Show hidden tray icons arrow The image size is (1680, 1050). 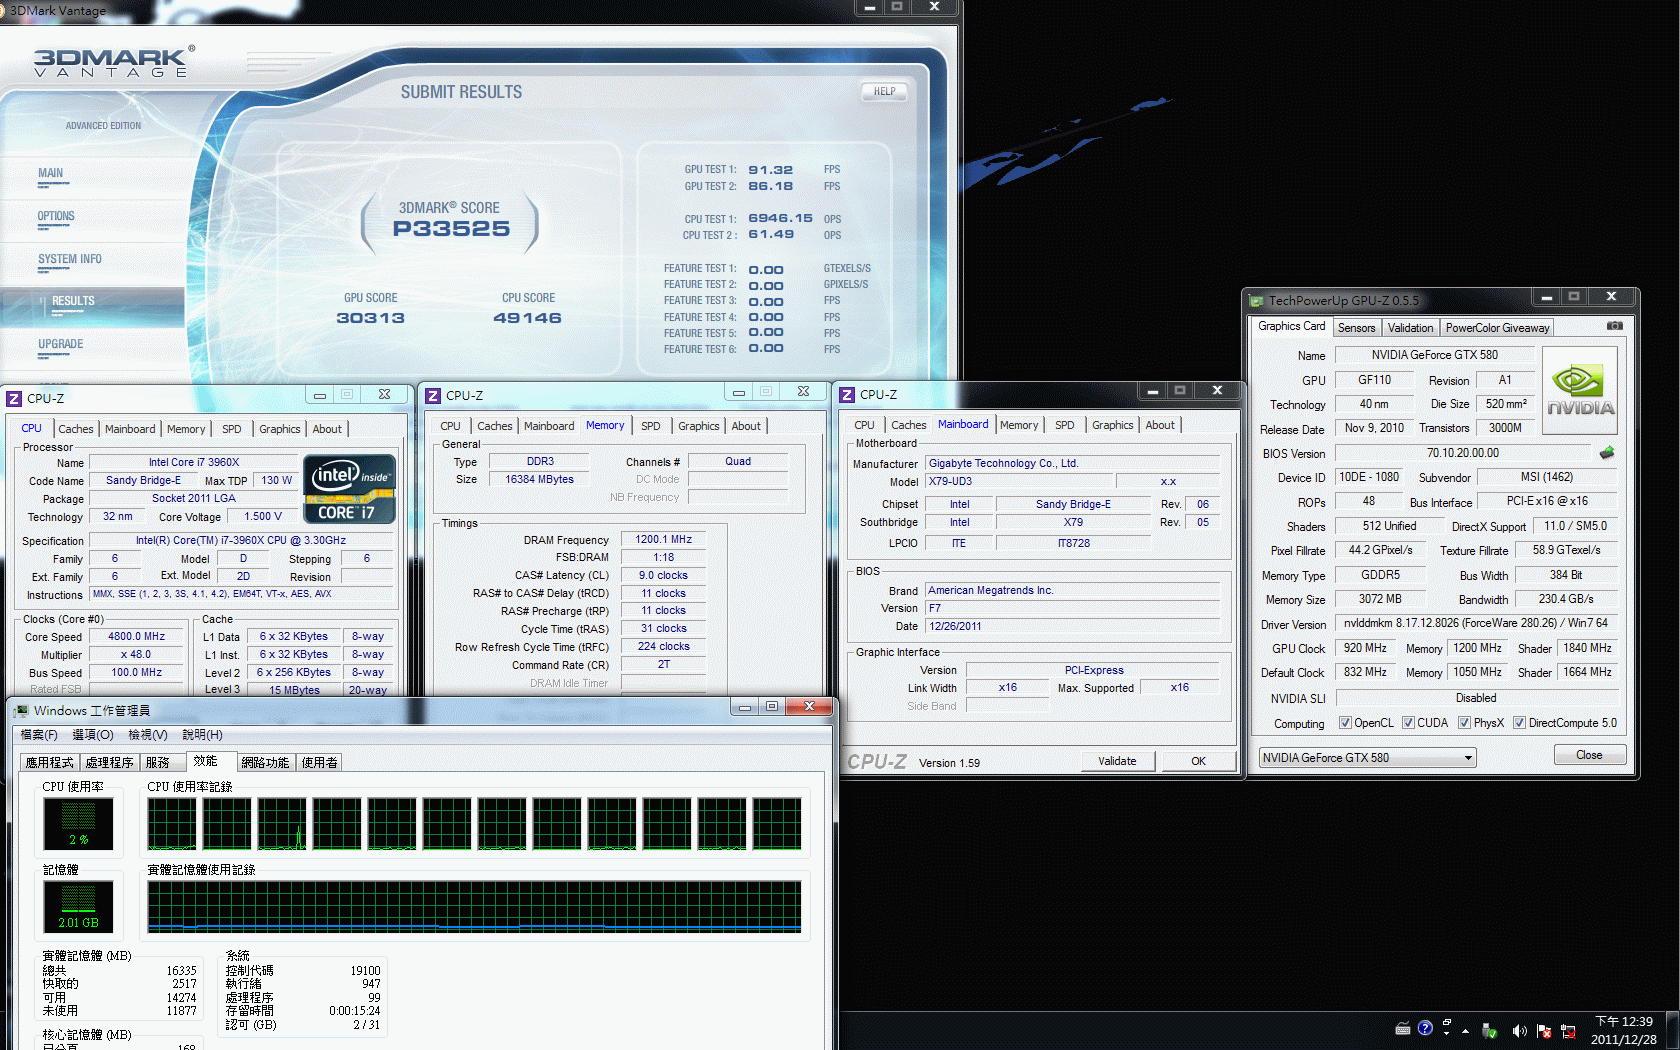pos(1465,1031)
